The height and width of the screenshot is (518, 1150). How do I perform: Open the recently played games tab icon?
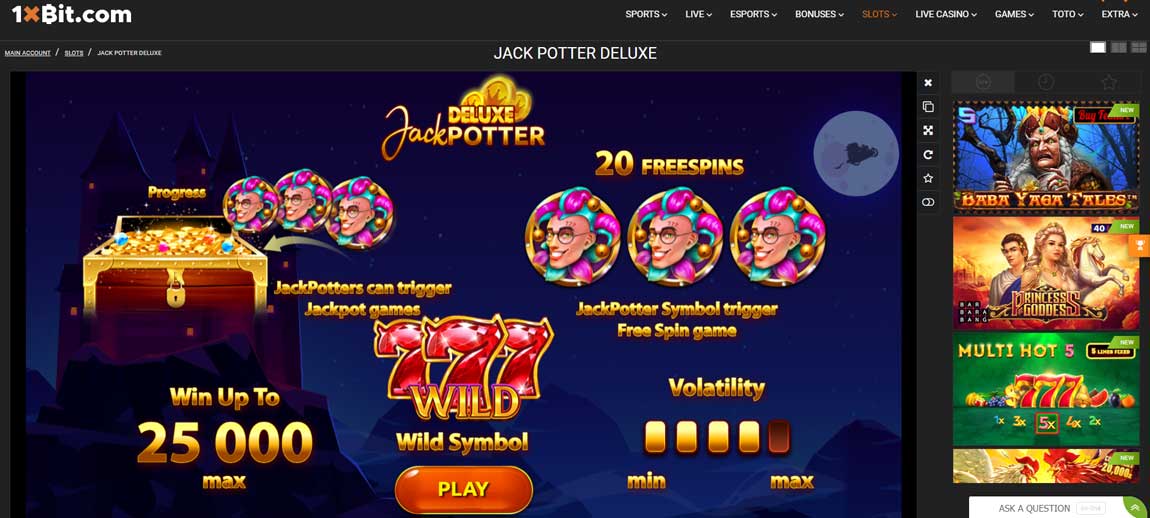[1046, 82]
